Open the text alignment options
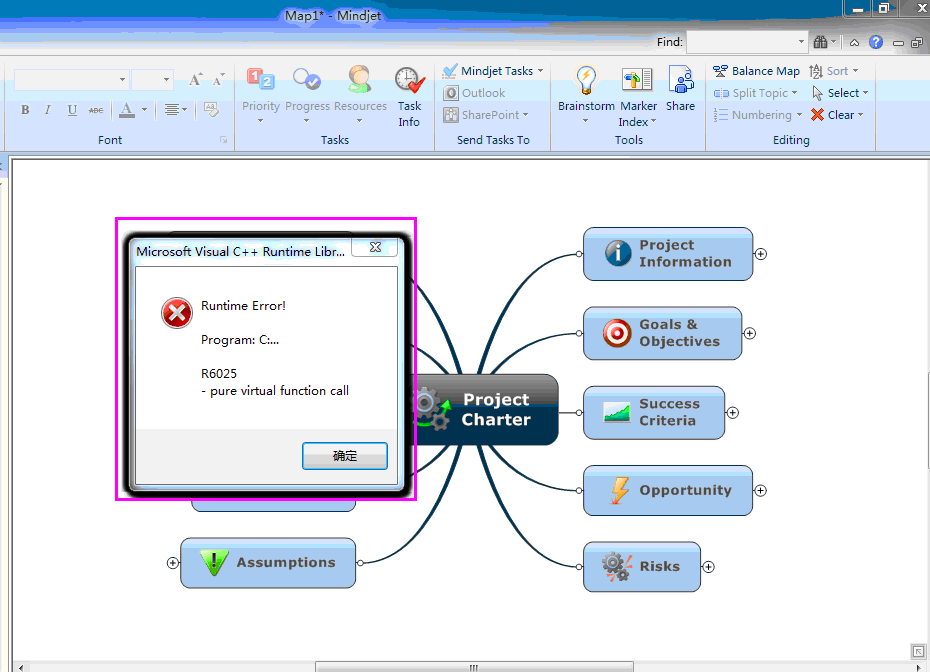Image resolution: width=930 pixels, height=672 pixels. 176,110
